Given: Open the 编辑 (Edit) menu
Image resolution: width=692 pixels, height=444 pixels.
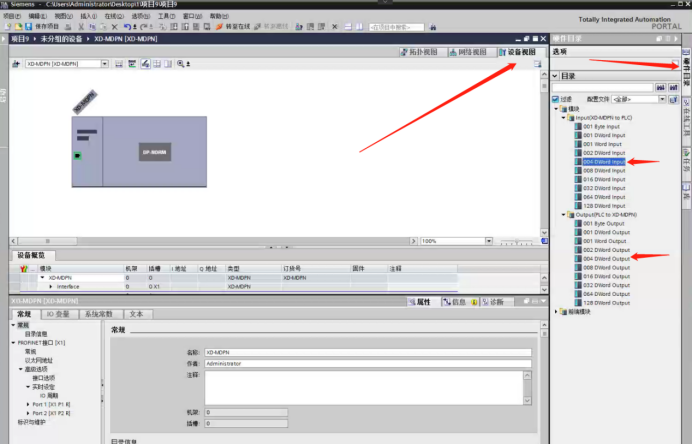Looking at the screenshot, I should pyautogui.click(x=38, y=16).
